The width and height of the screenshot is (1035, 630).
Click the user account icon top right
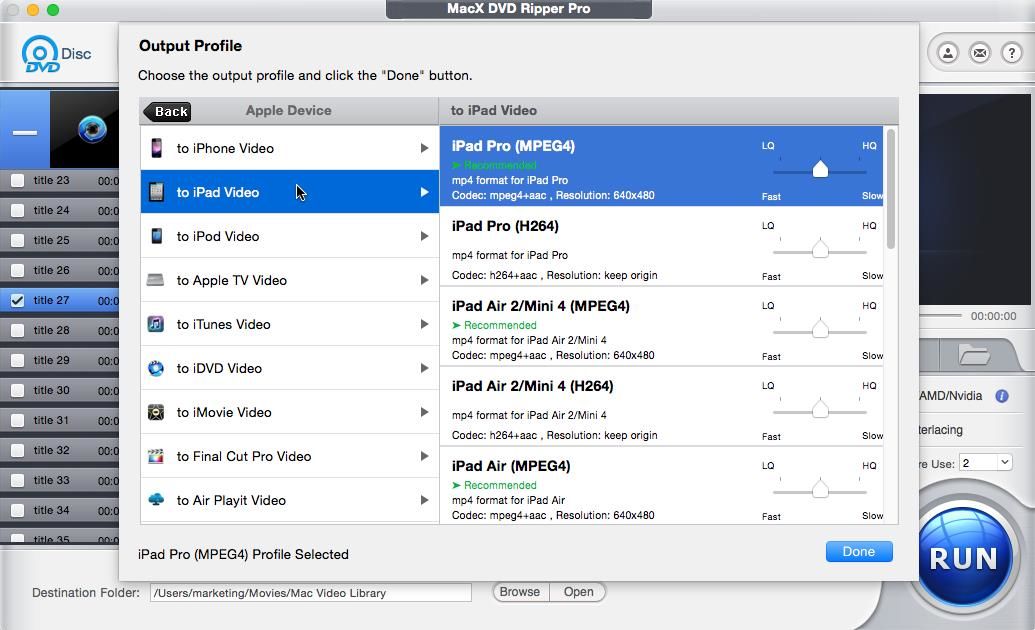(x=948, y=52)
